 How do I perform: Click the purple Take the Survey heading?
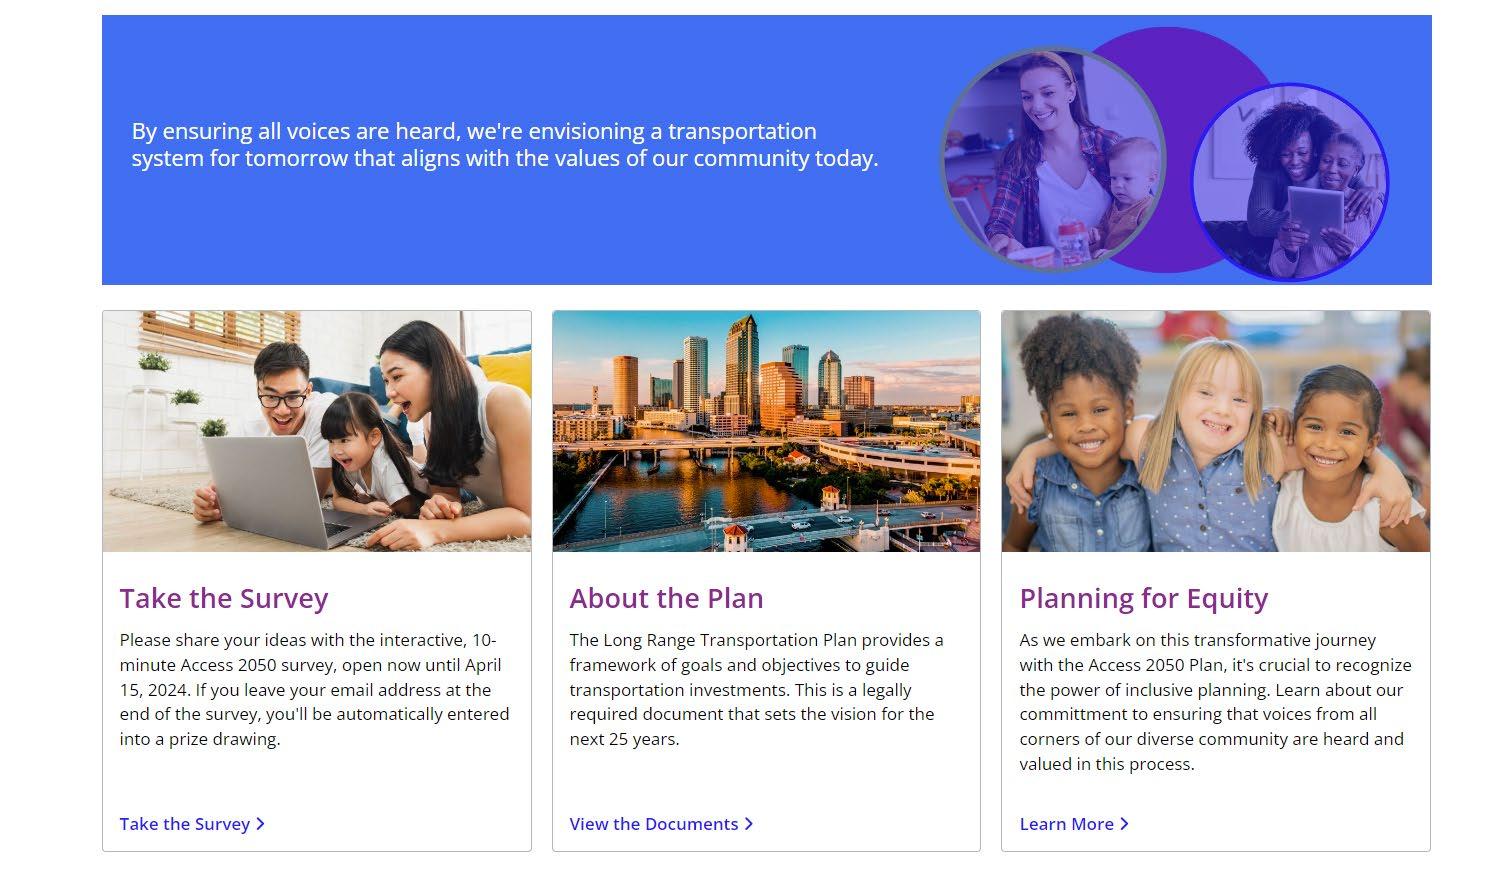tap(224, 598)
